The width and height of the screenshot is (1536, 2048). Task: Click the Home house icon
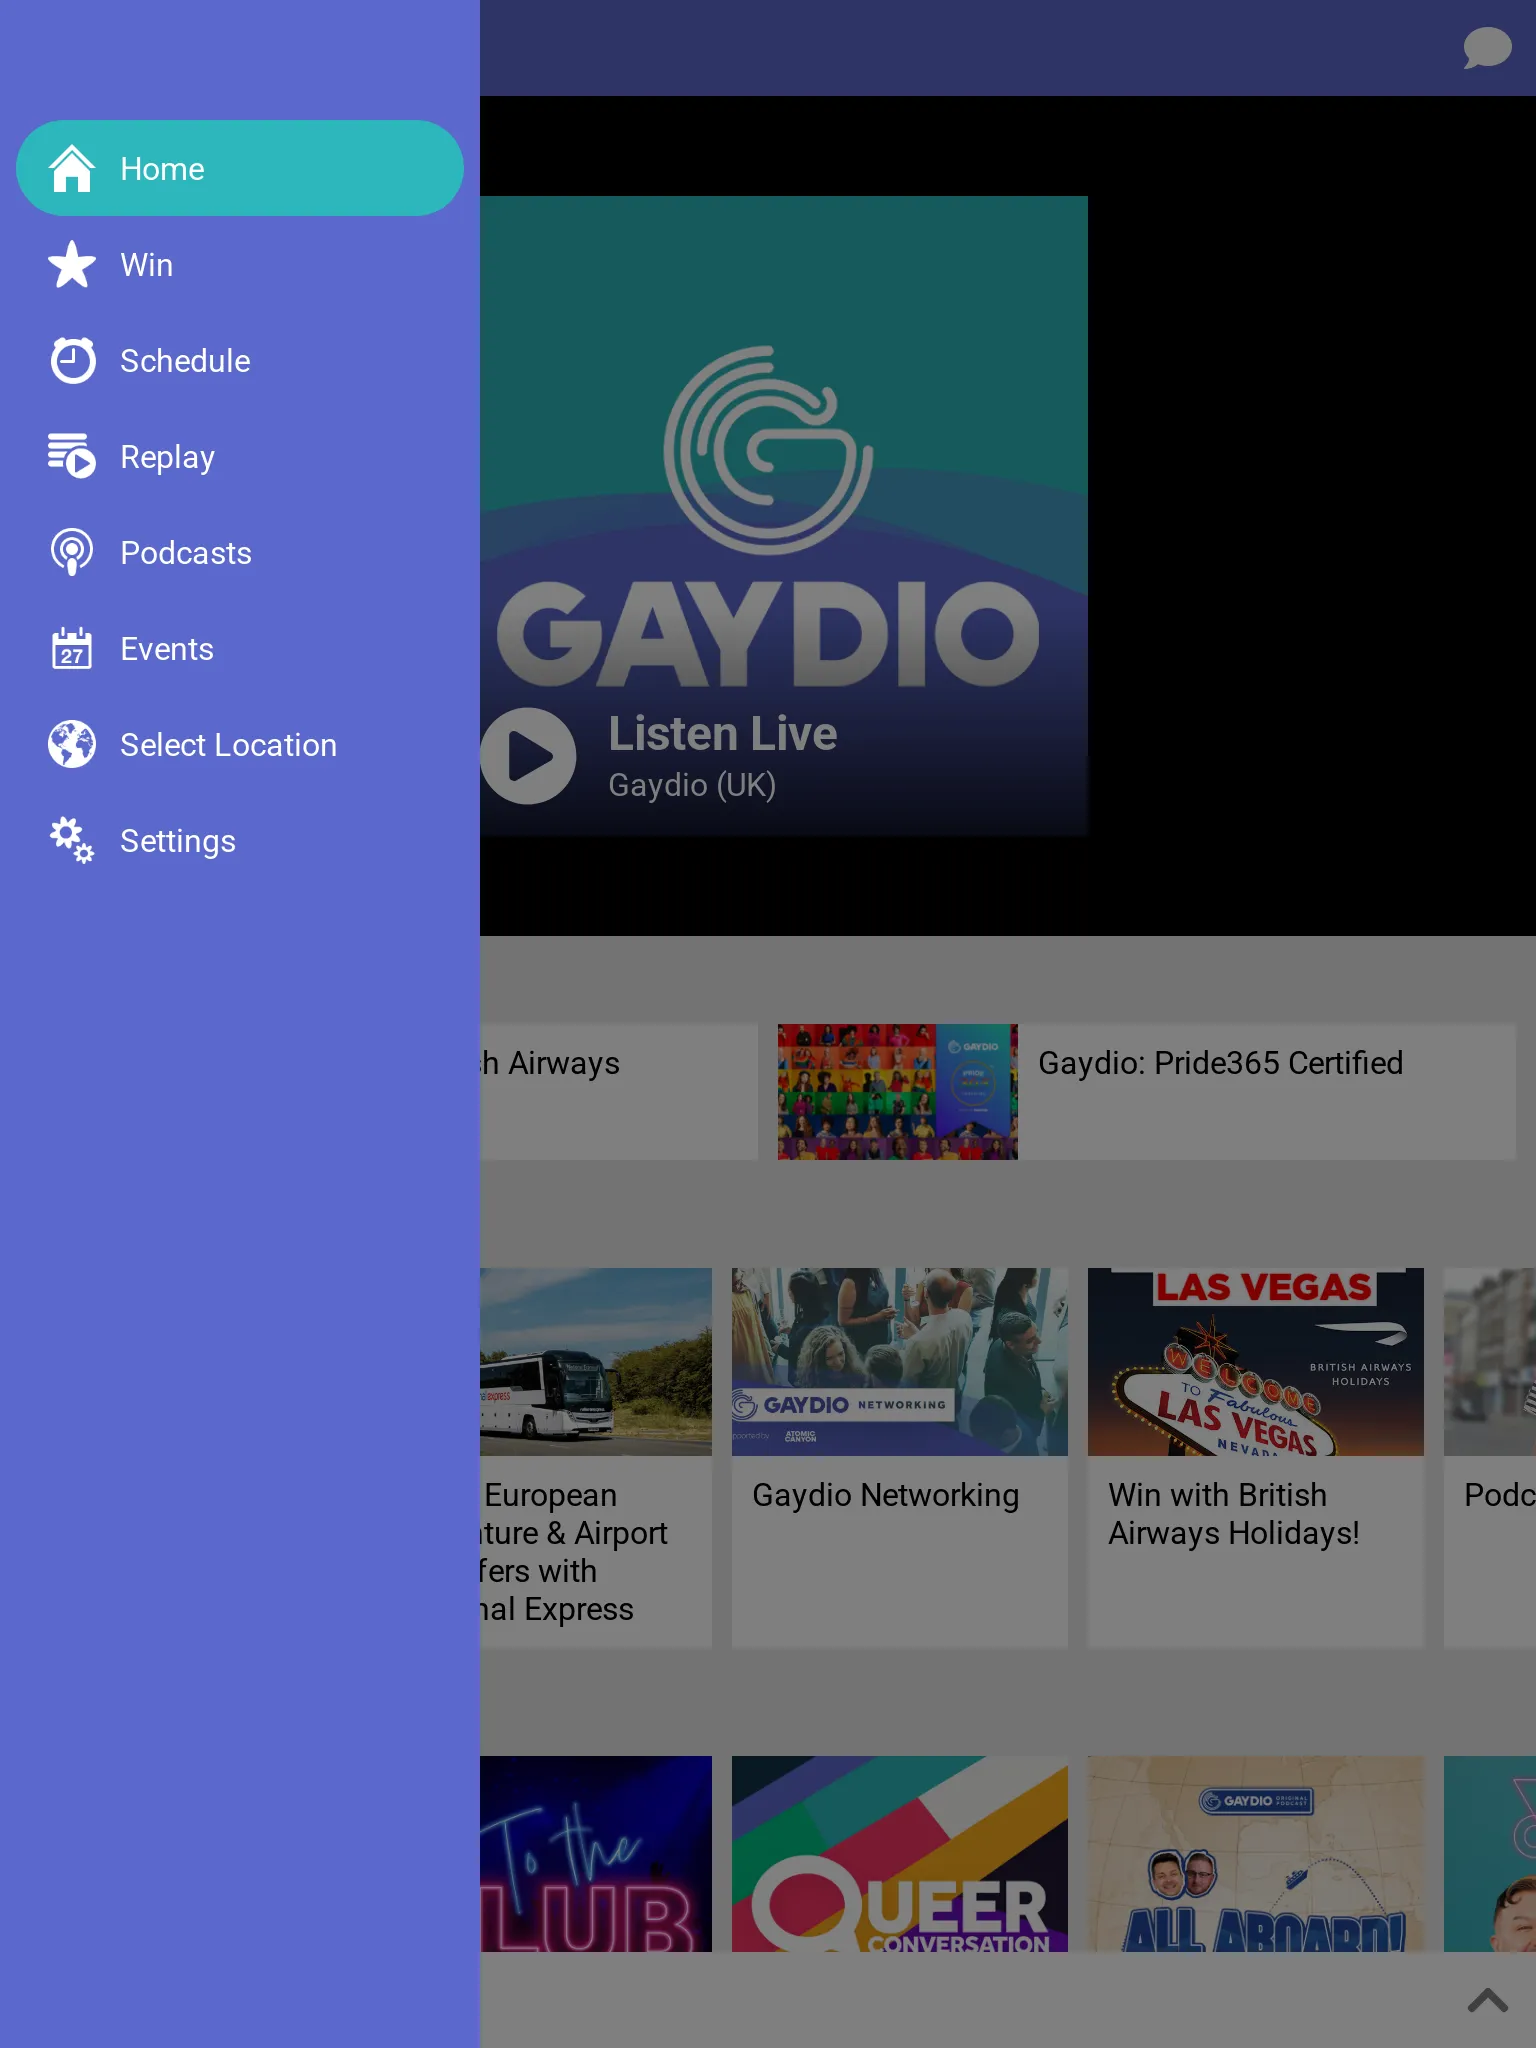(x=72, y=168)
